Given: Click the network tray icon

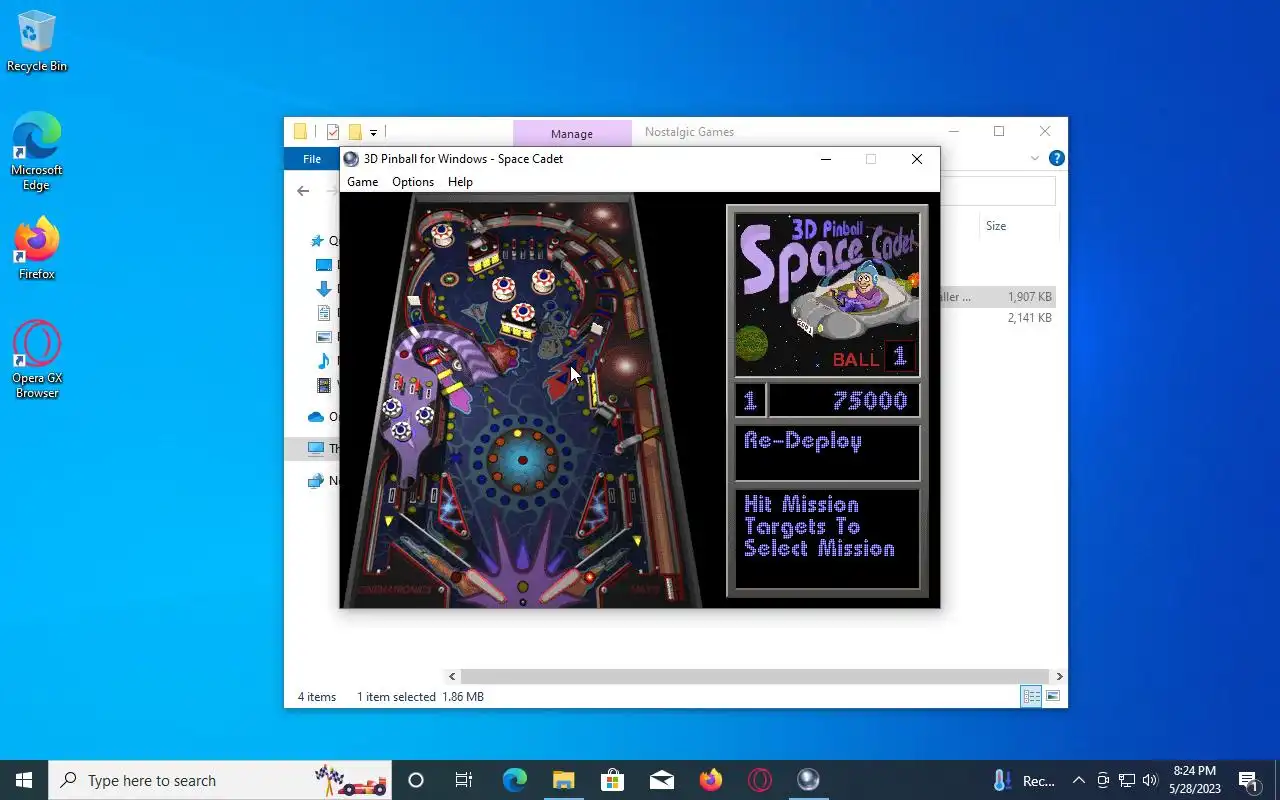Looking at the screenshot, I should coord(1127,780).
